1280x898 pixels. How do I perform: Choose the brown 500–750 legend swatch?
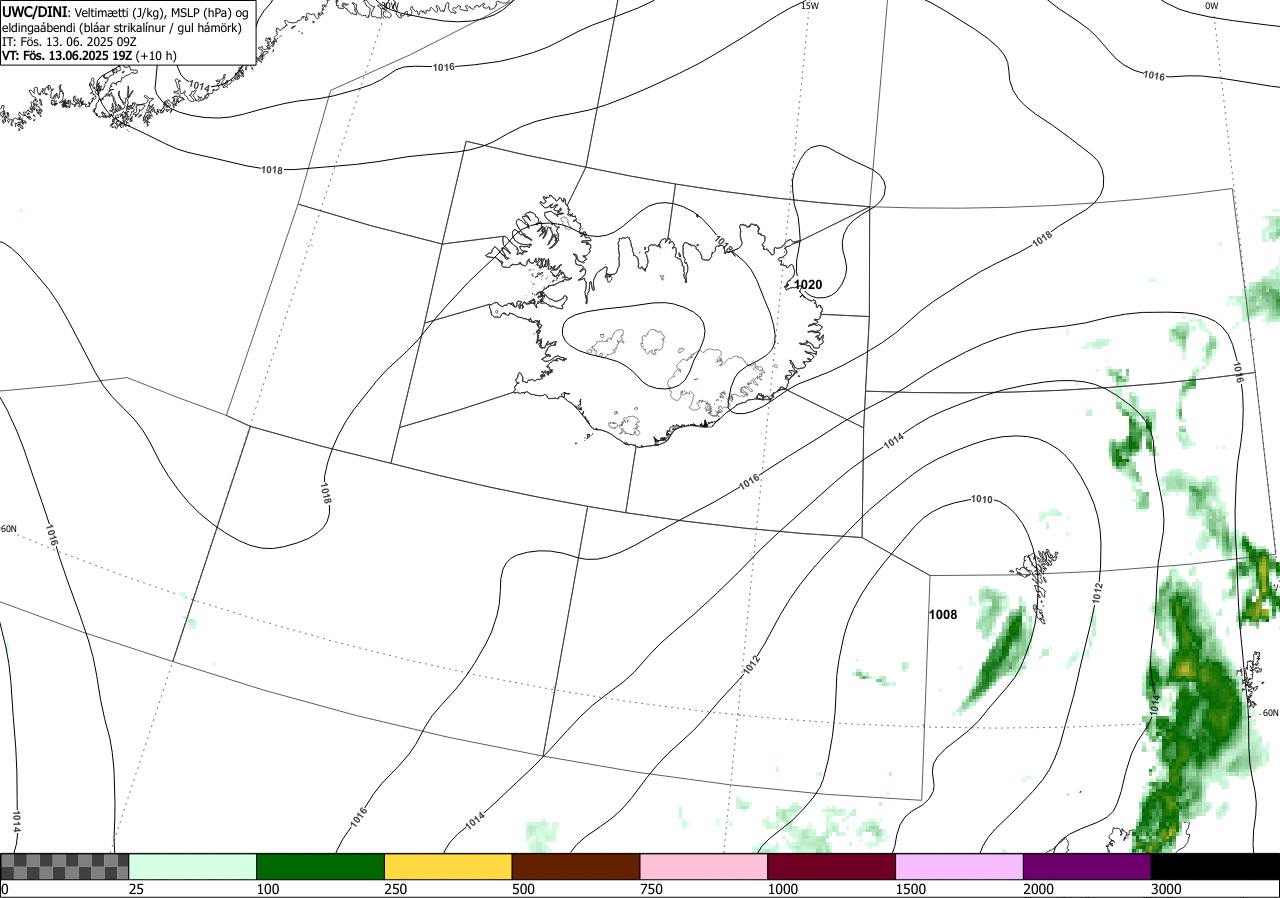(576, 866)
